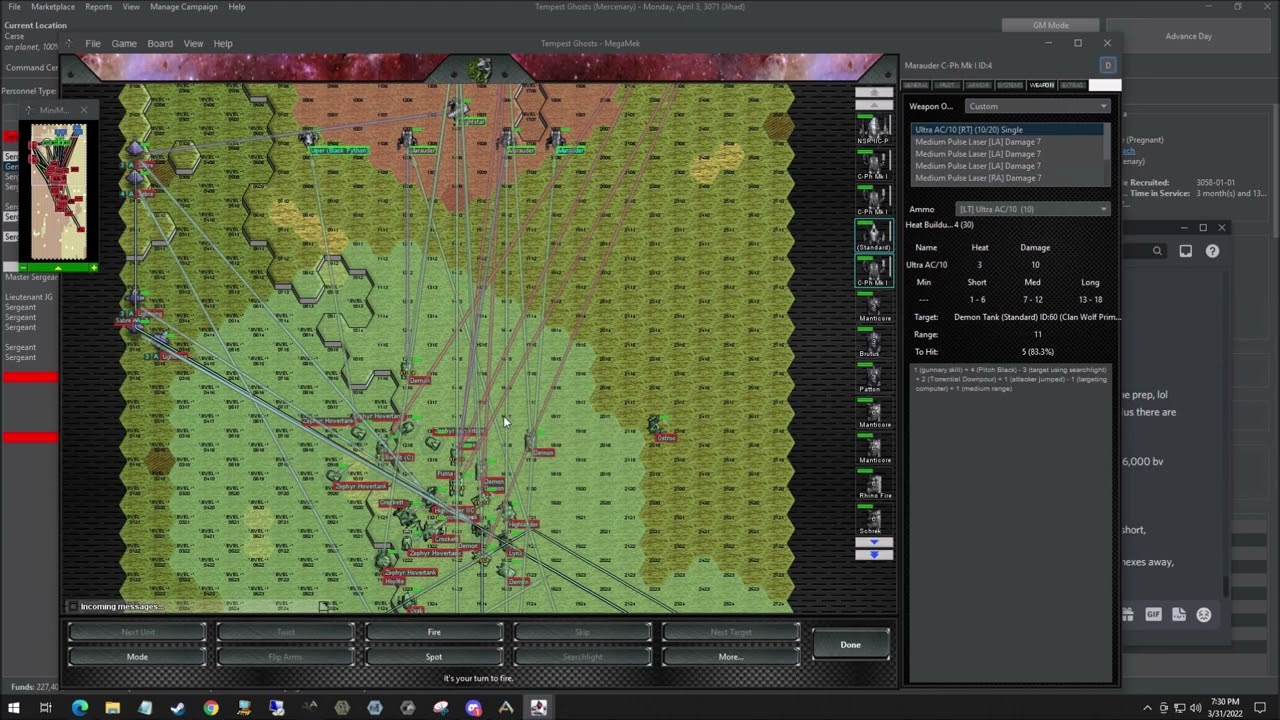Click the Spot button
The width and height of the screenshot is (1280, 720).
(x=434, y=657)
